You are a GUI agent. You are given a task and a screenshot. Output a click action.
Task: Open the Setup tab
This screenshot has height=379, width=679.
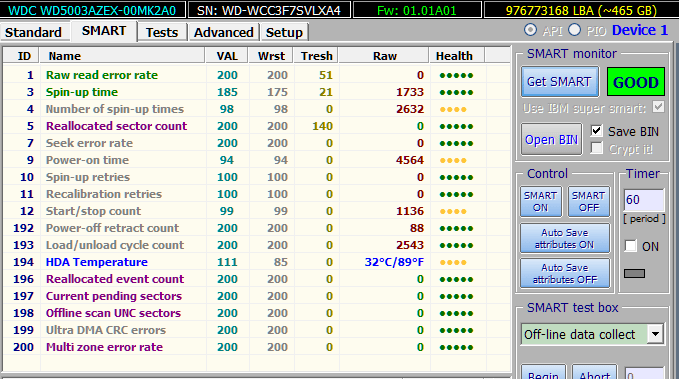pyautogui.click(x=284, y=32)
